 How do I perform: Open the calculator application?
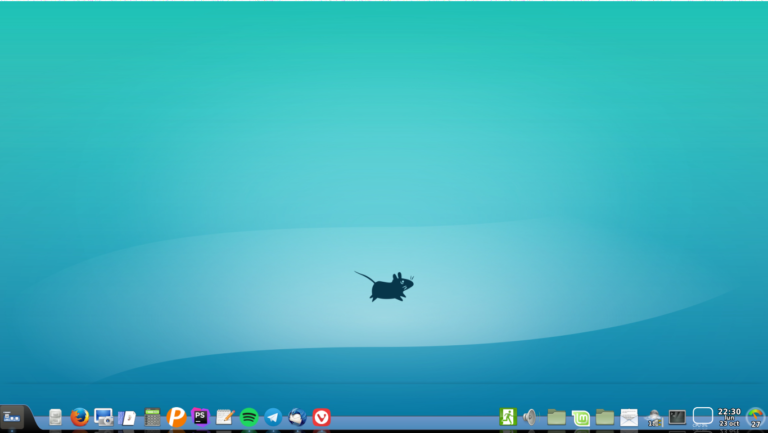152,417
